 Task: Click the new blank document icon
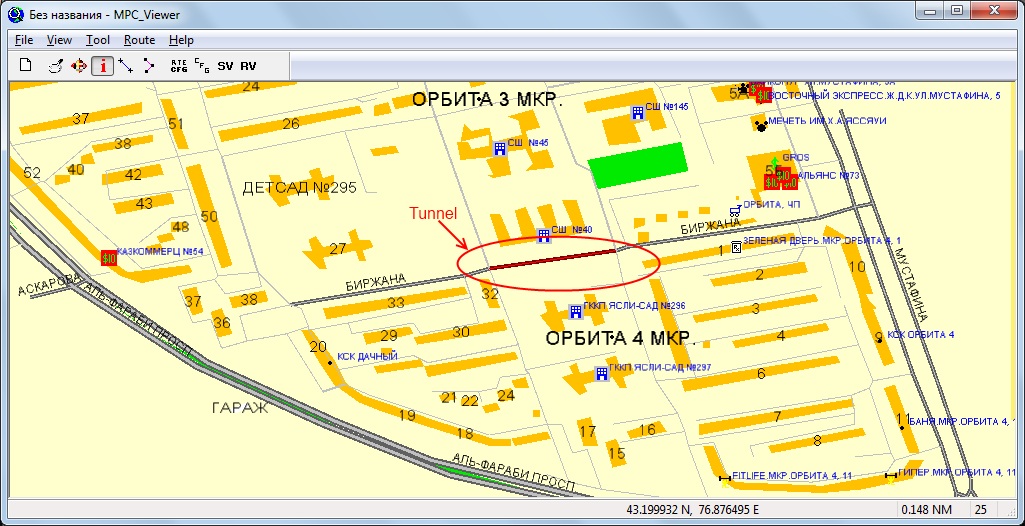27,66
